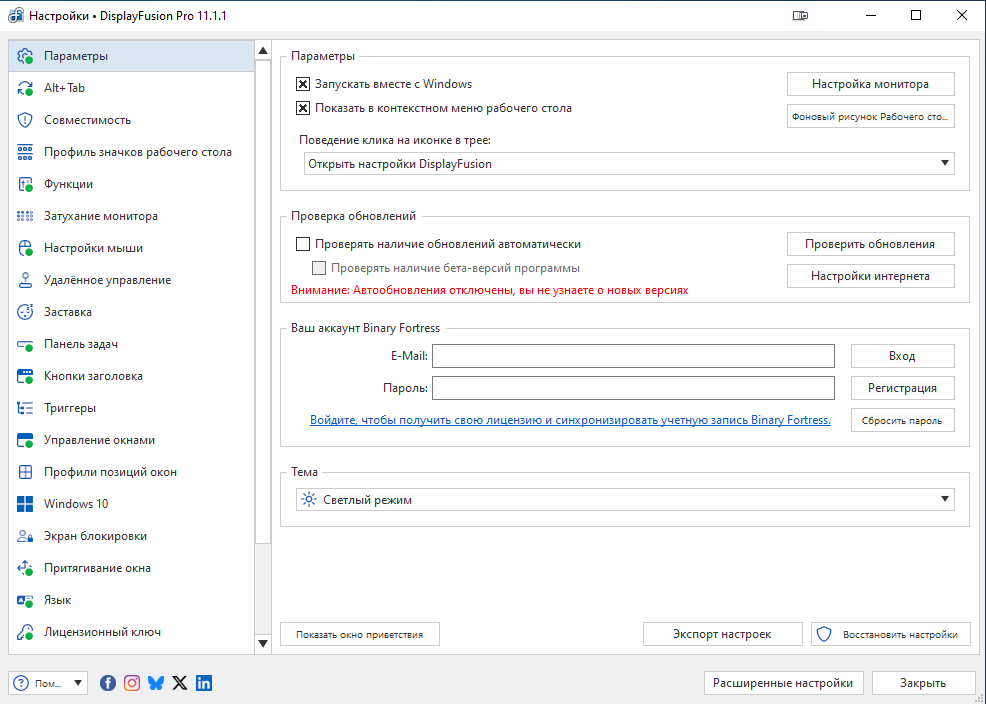
Task: Open the Instagram icon link
Action: pyautogui.click(x=132, y=683)
